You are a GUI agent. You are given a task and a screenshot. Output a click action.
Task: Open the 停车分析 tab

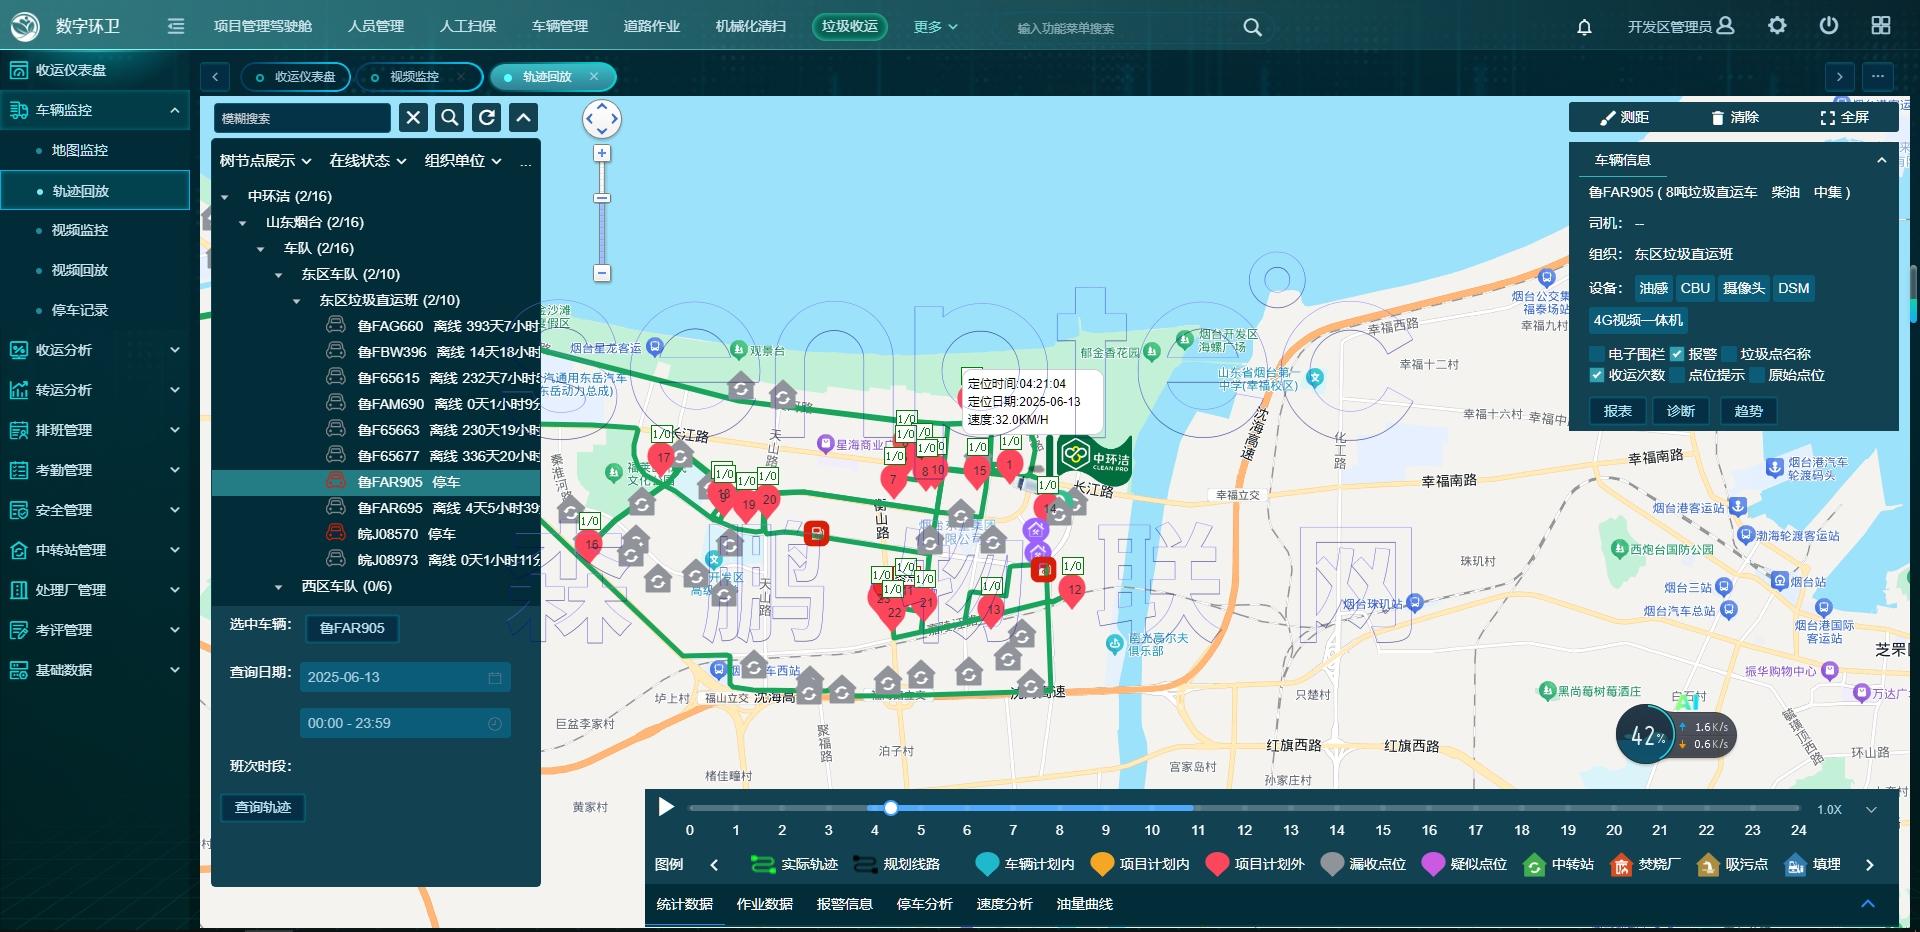click(924, 904)
